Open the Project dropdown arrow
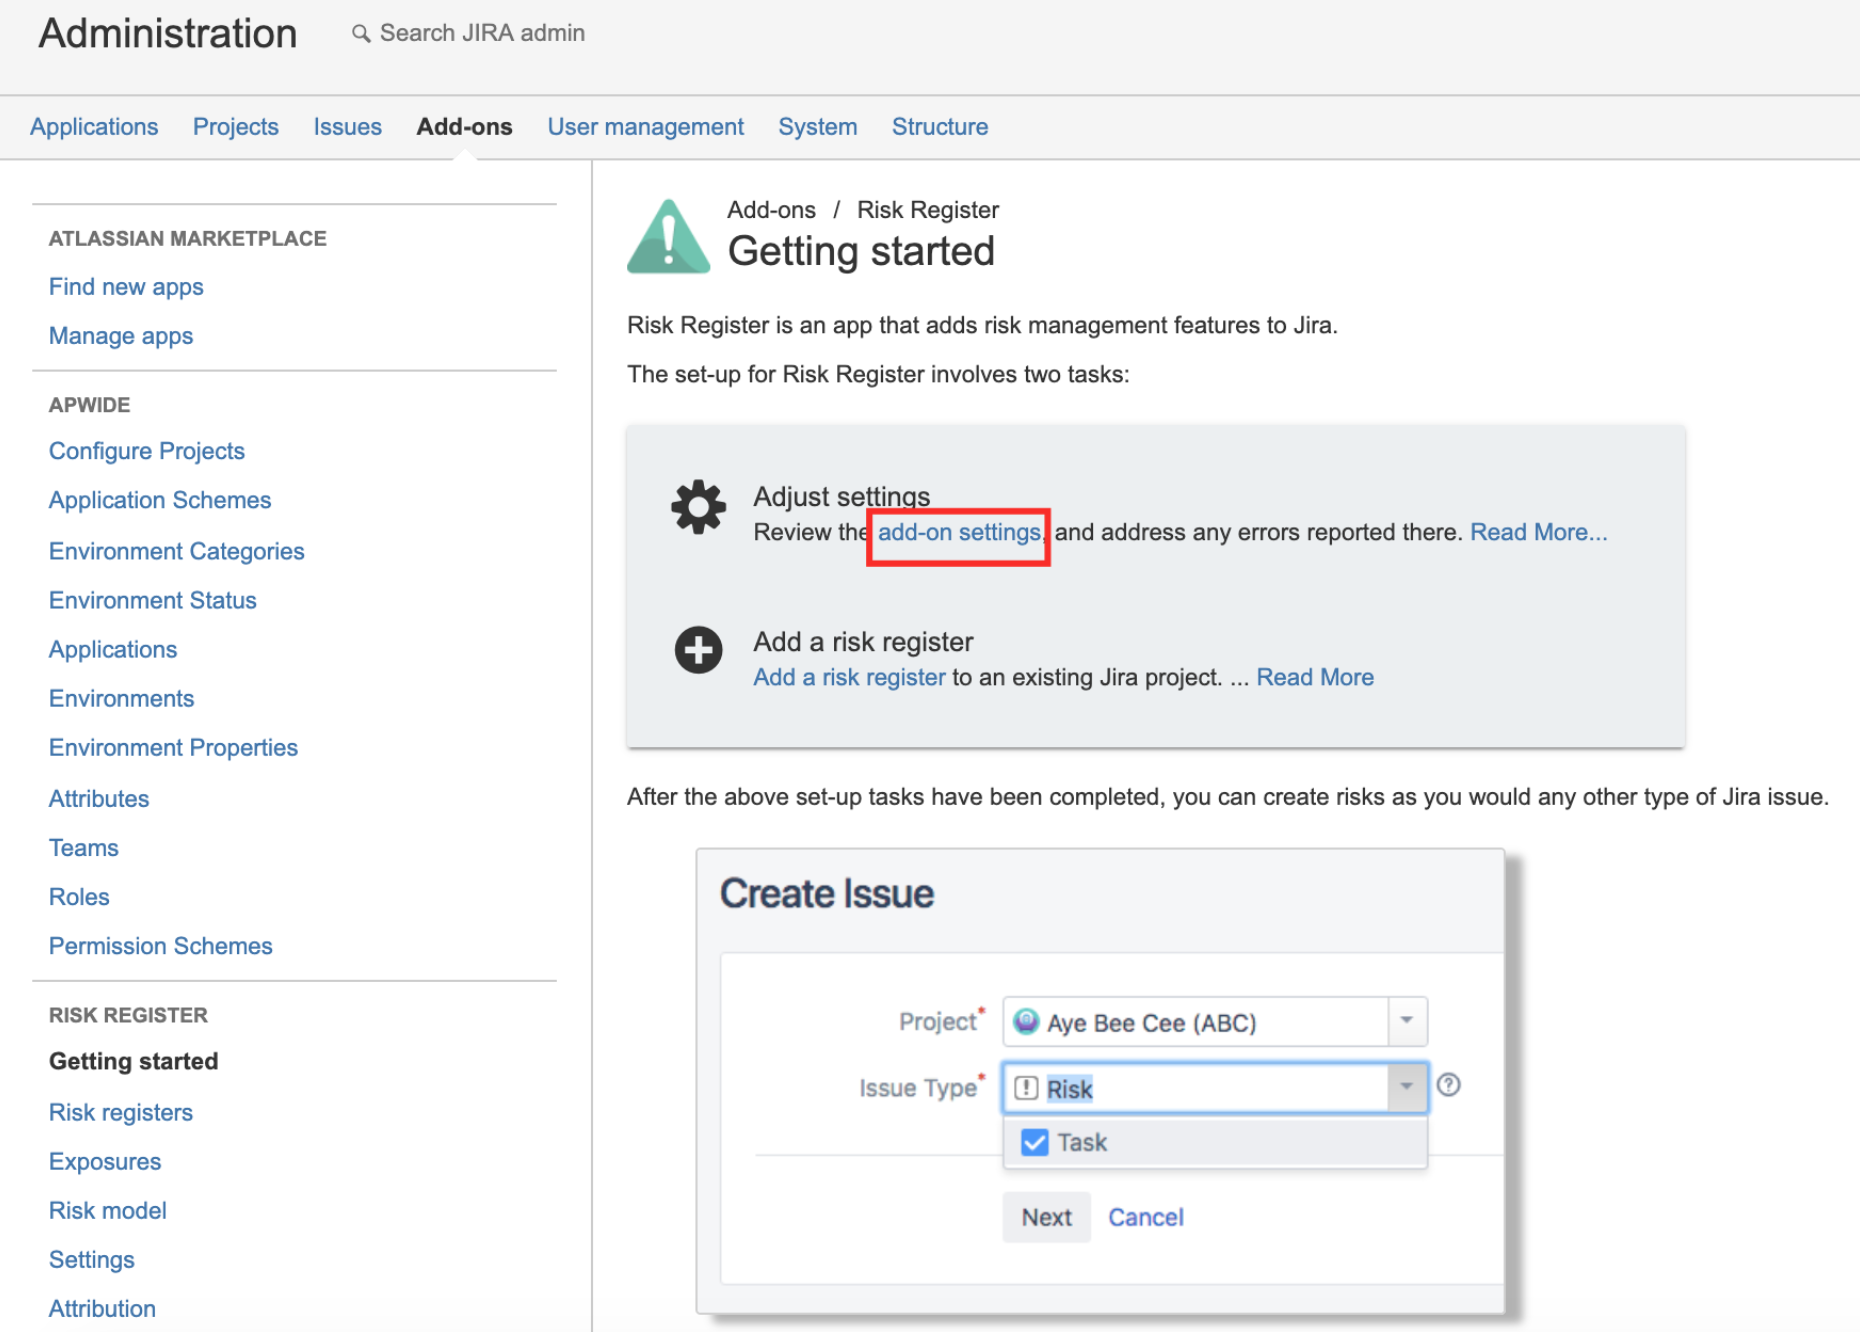 (1406, 1021)
